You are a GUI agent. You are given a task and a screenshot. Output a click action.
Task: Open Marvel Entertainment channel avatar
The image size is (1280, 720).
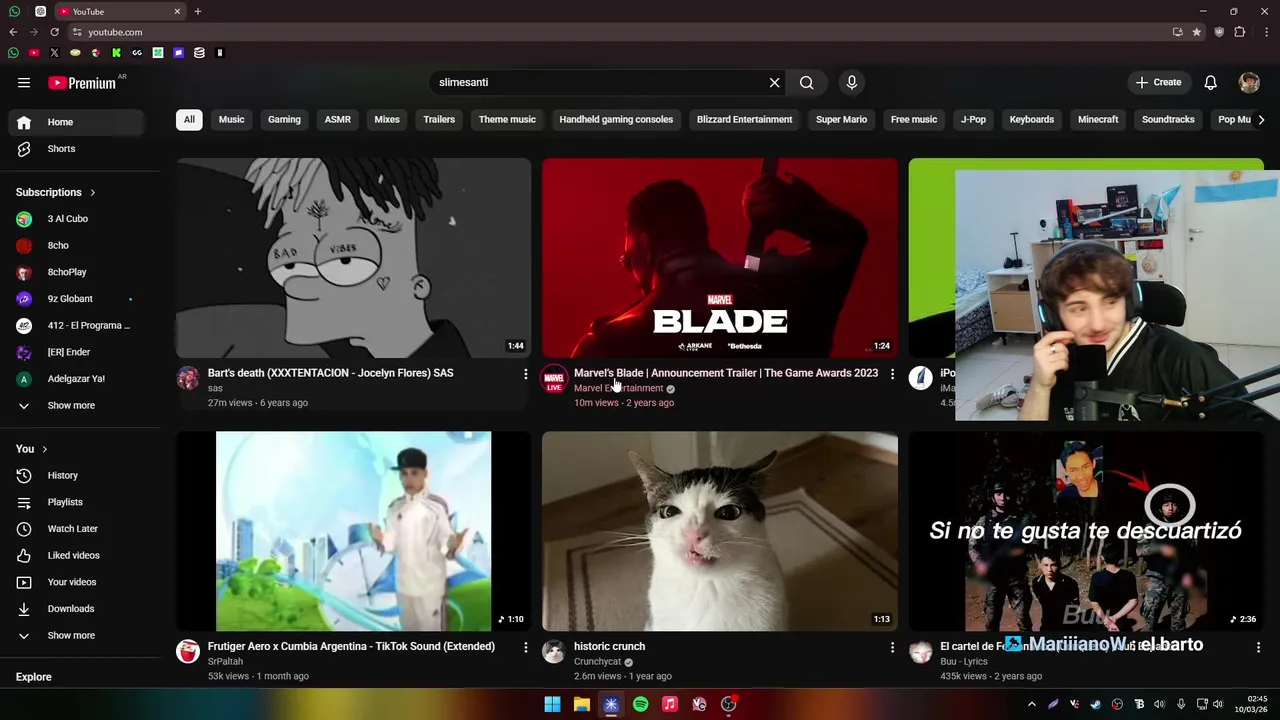[554, 379]
